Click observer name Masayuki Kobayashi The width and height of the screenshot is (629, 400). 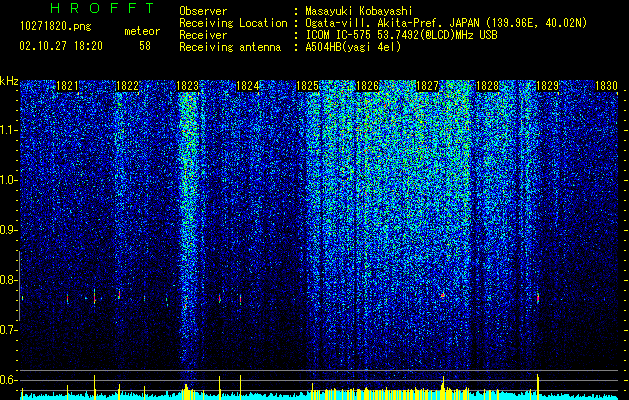[359, 11]
